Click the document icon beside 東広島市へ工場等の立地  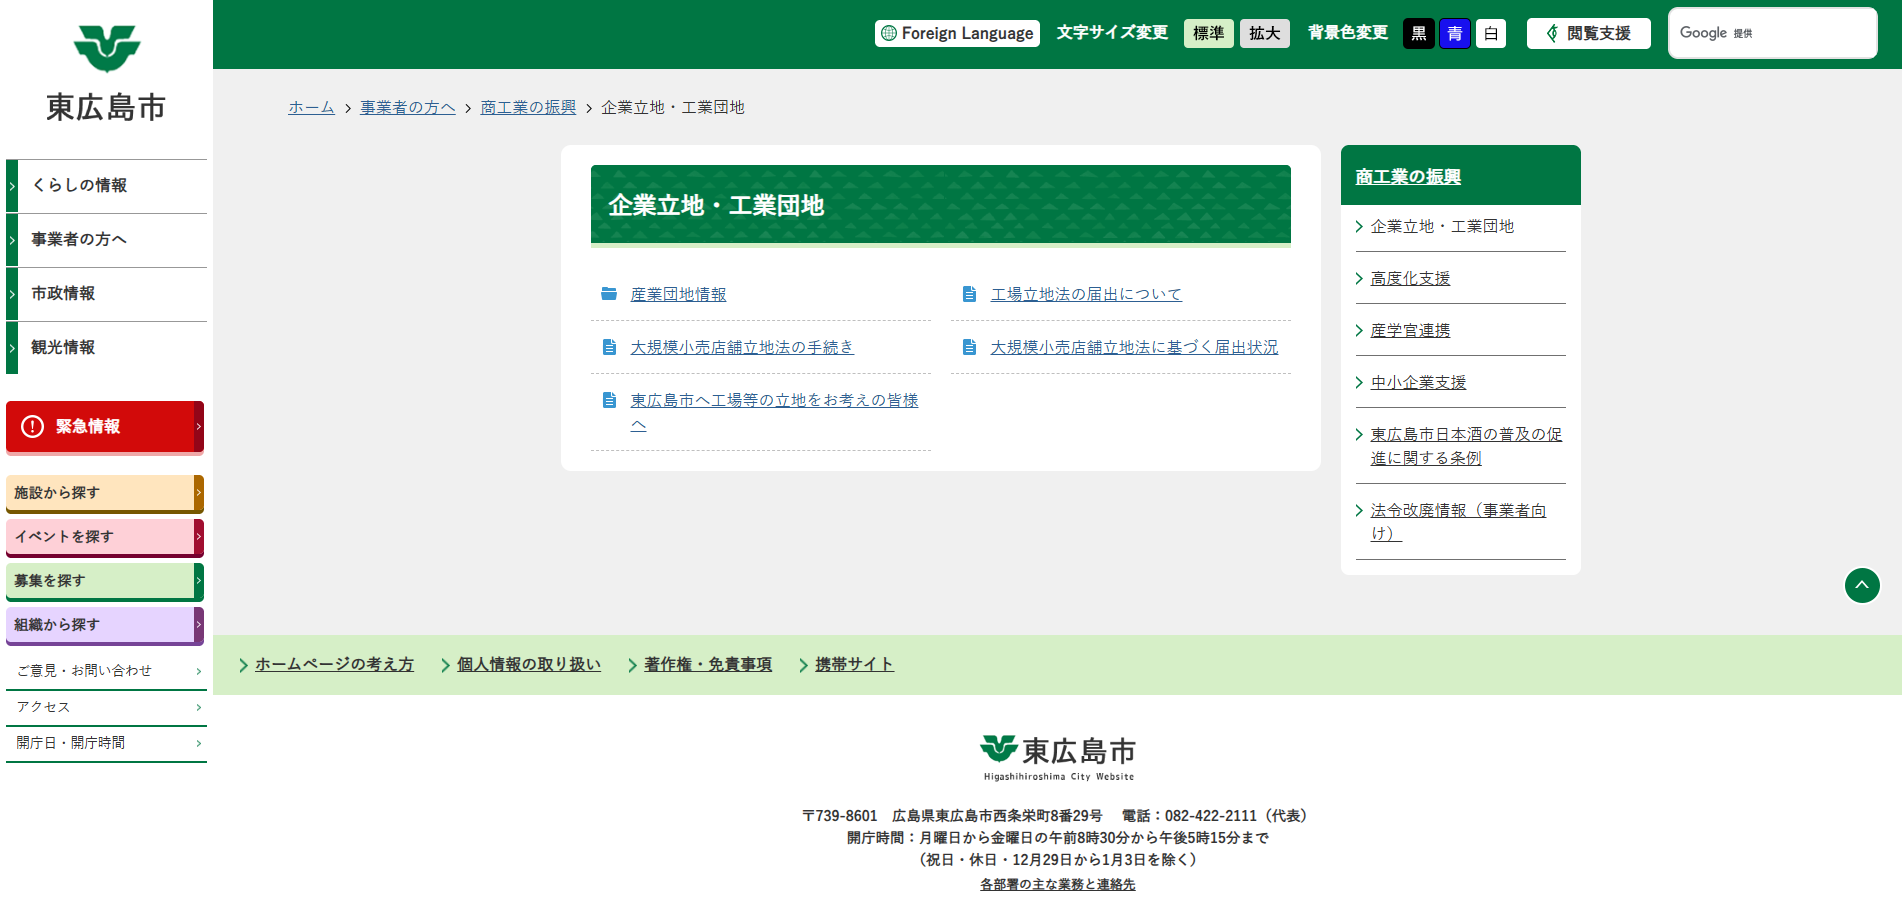coord(609,400)
